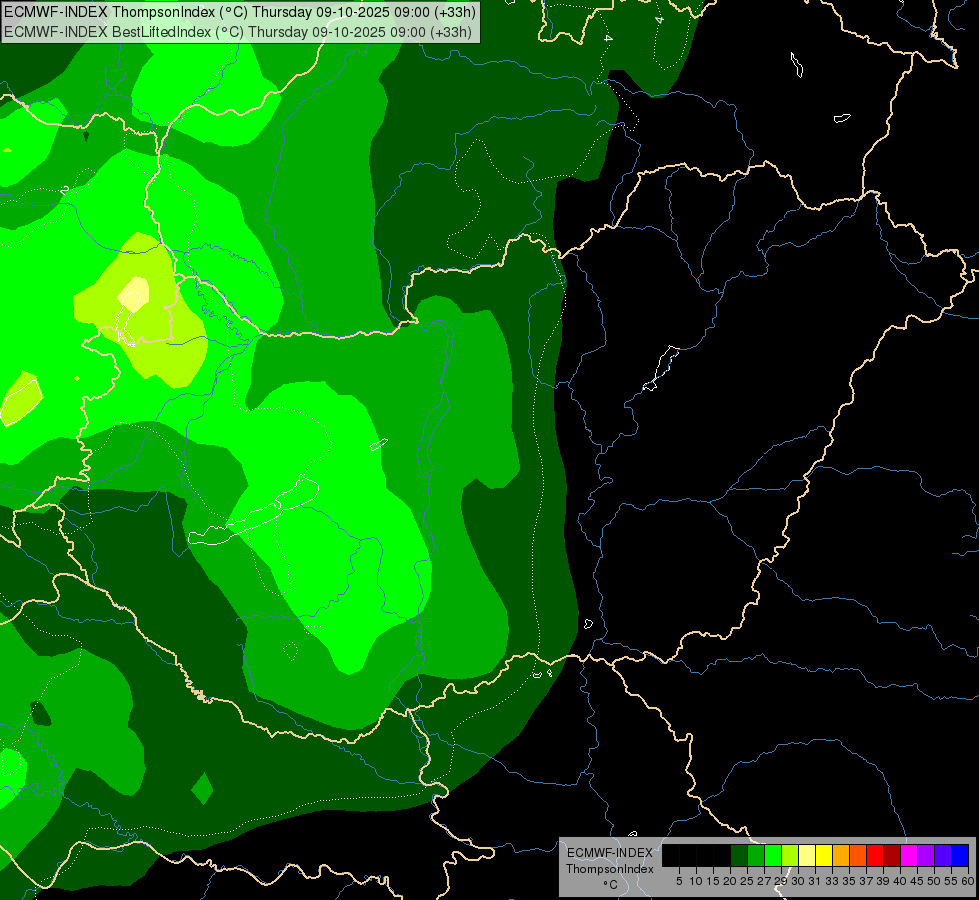Click the legend scale value 45

pyautogui.click(x=917, y=881)
